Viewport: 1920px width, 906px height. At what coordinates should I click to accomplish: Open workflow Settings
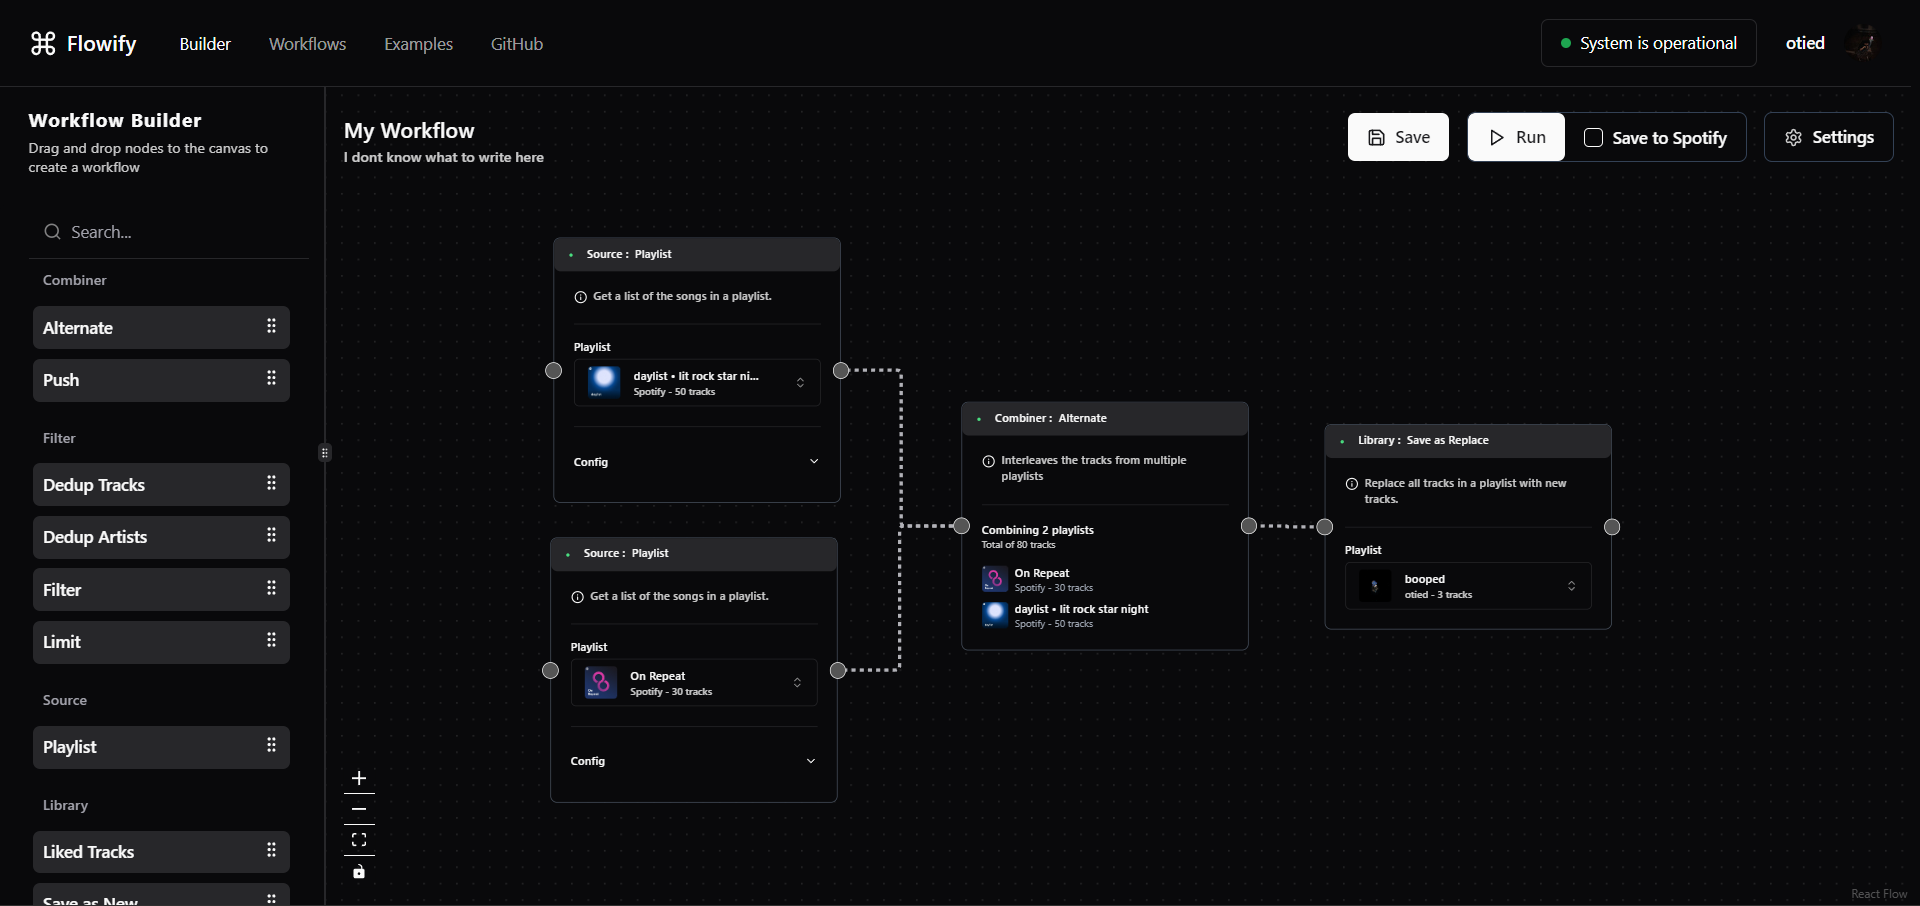(x=1828, y=137)
